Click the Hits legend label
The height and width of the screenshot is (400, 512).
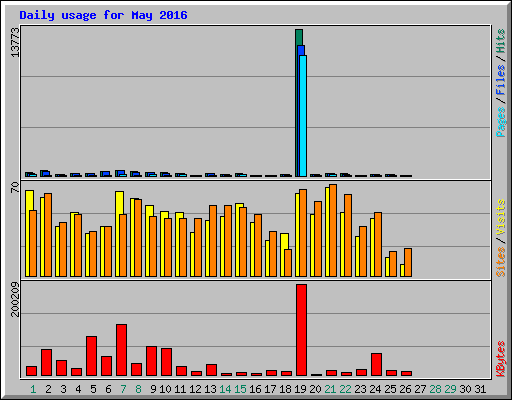[501, 41]
